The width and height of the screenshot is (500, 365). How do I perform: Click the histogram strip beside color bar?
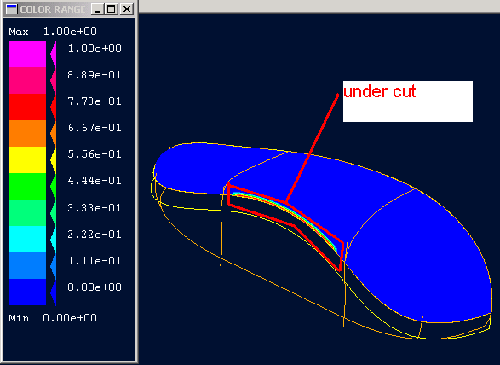tap(53, 173)
